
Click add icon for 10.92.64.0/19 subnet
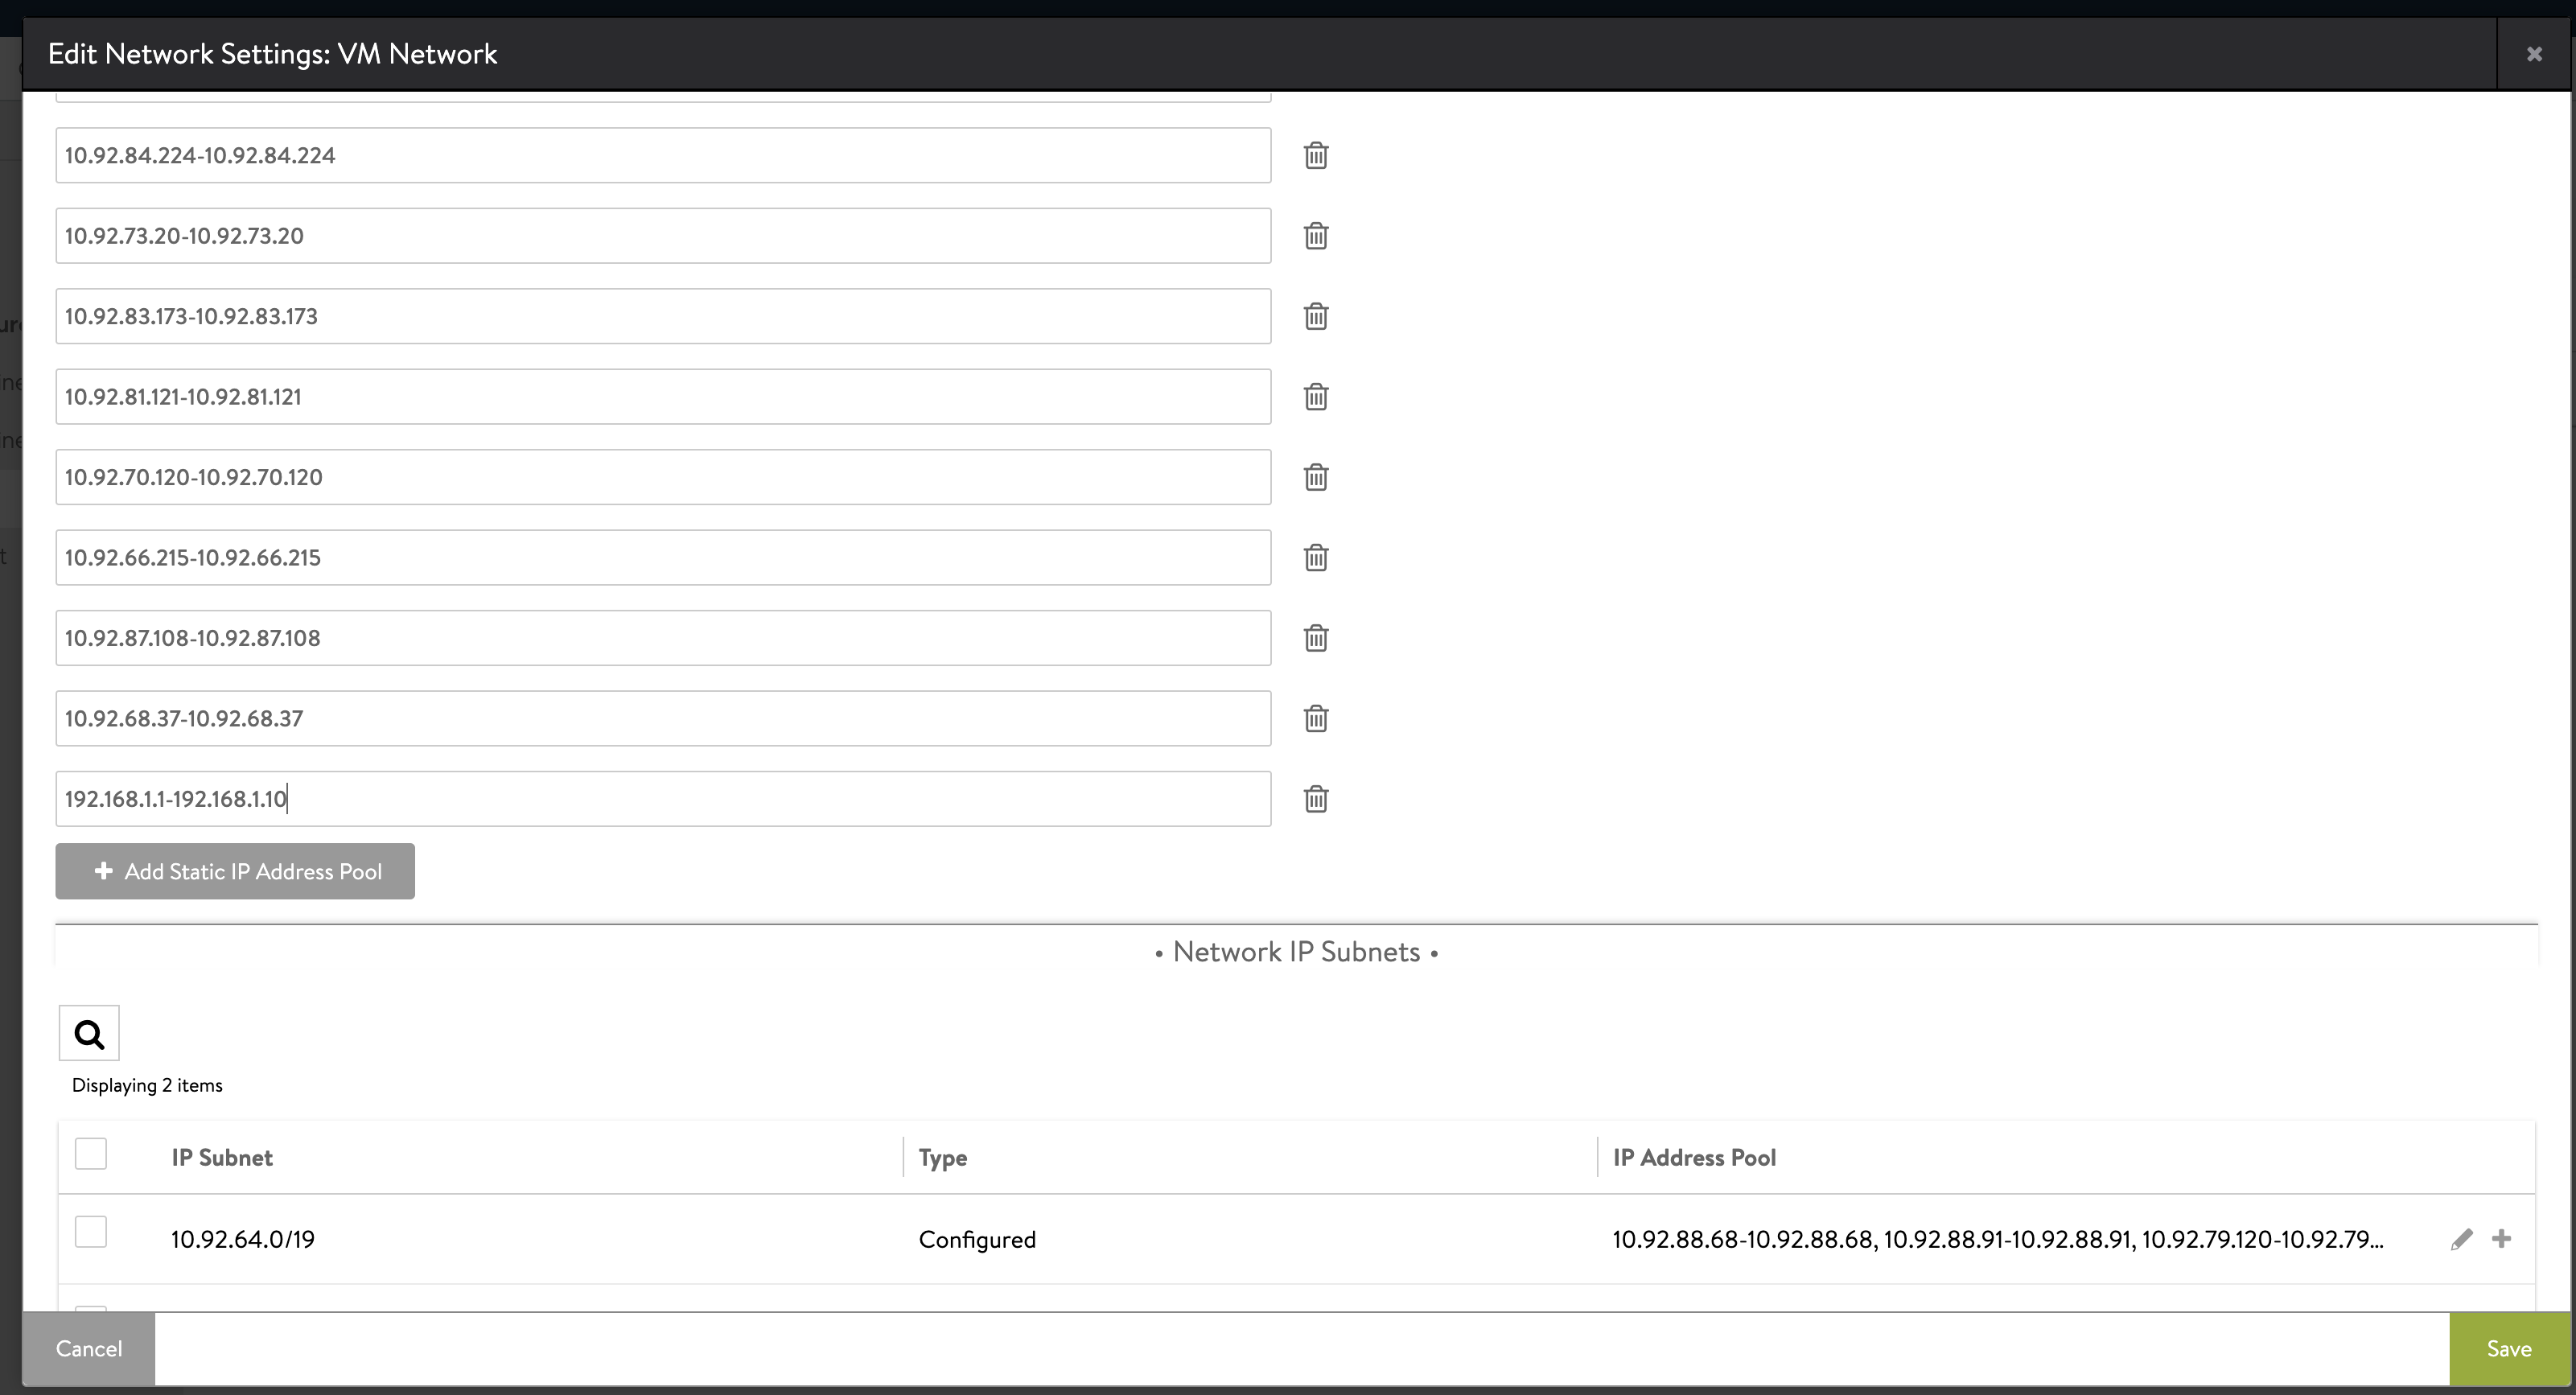[x=2502, y=1239]
